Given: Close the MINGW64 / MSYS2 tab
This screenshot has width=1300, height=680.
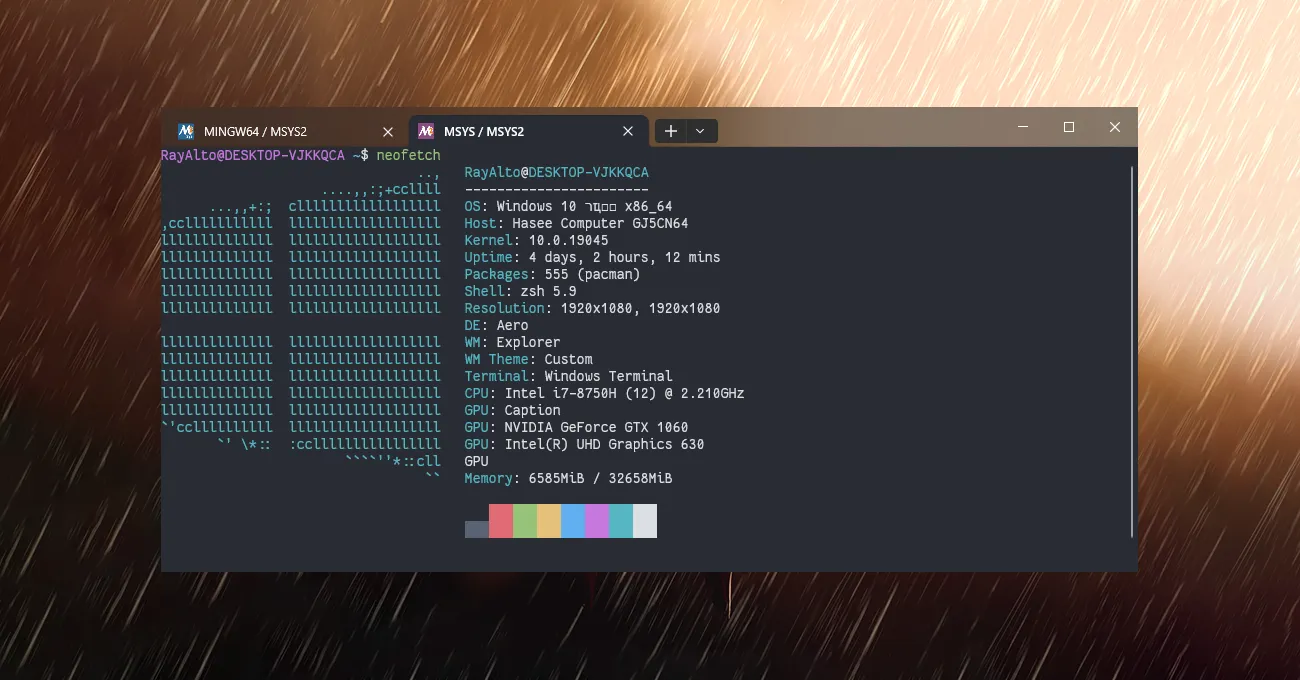Looking at the screenshot, I should (387, 131).
